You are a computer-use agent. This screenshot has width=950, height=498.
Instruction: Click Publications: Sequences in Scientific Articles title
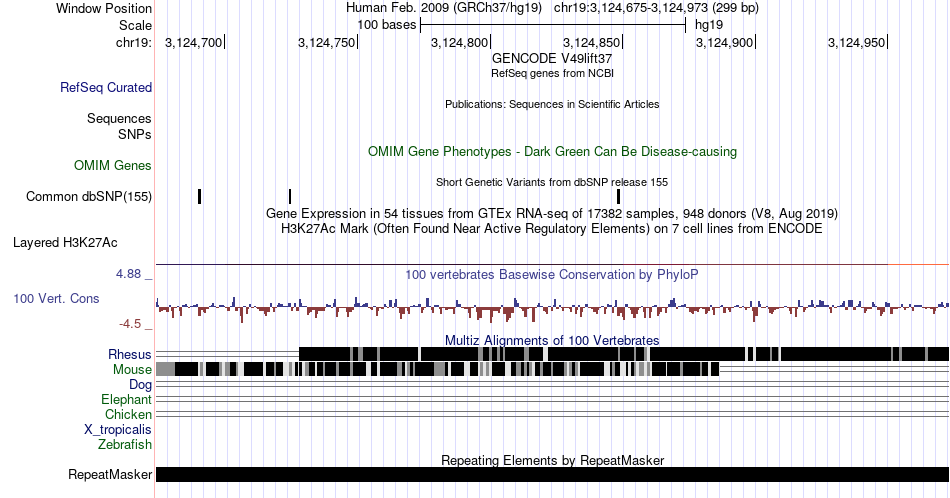tap(552, 104)
